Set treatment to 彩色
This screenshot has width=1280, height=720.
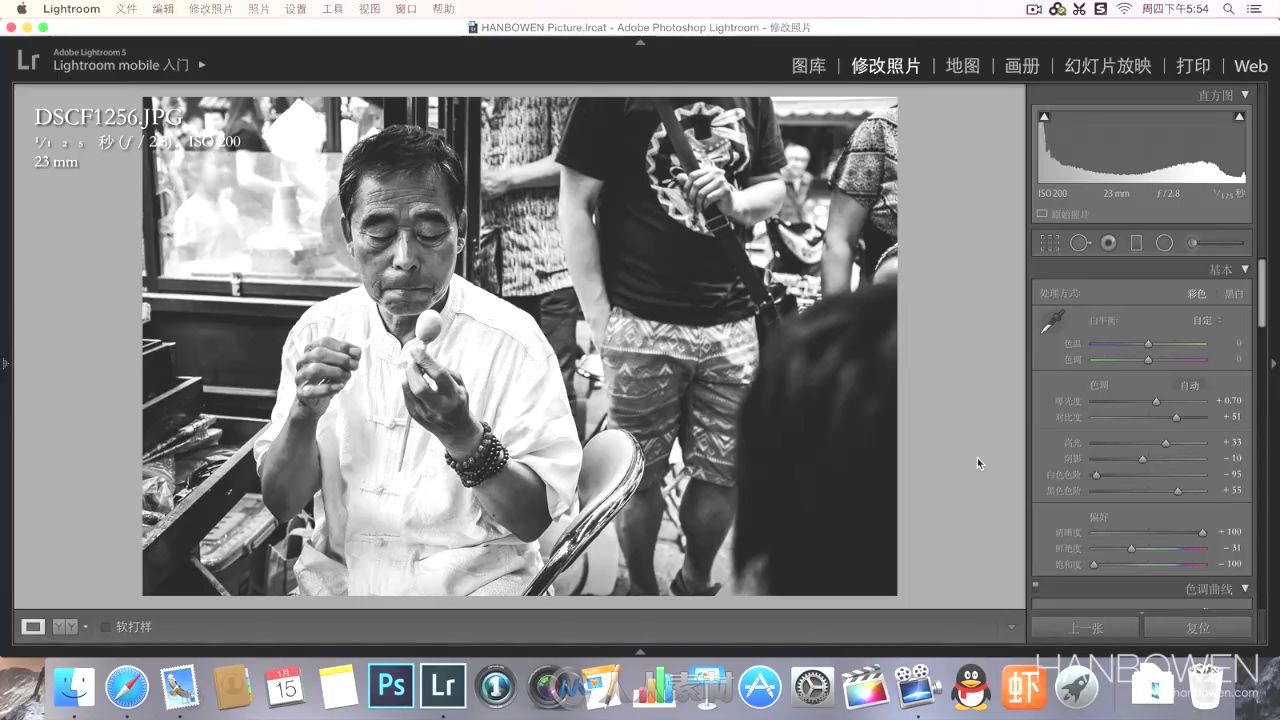(x=1196, y=294)
